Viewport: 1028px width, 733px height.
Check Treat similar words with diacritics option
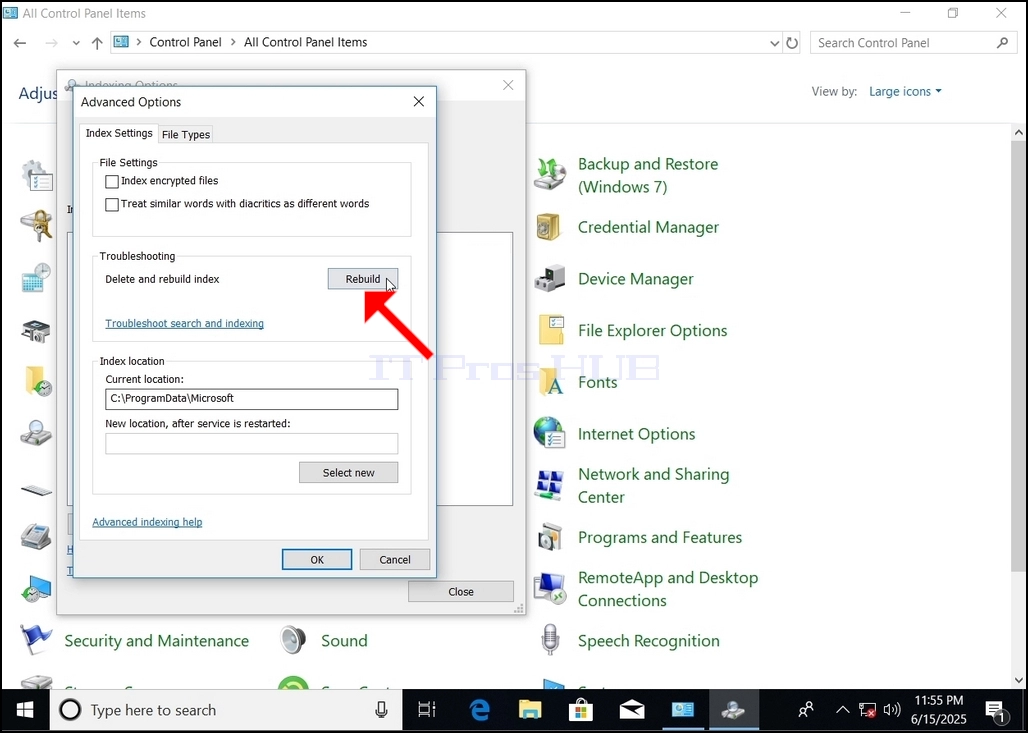(x=112, y=204)
